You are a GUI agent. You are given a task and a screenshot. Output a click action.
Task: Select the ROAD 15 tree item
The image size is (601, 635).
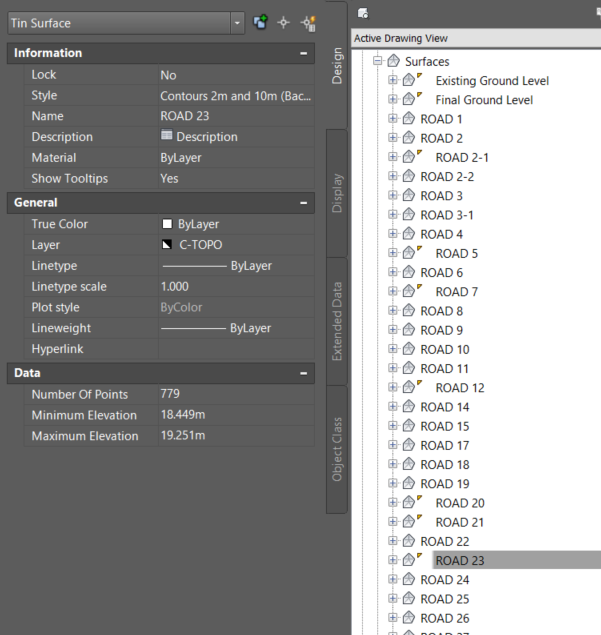click(445, 426)
